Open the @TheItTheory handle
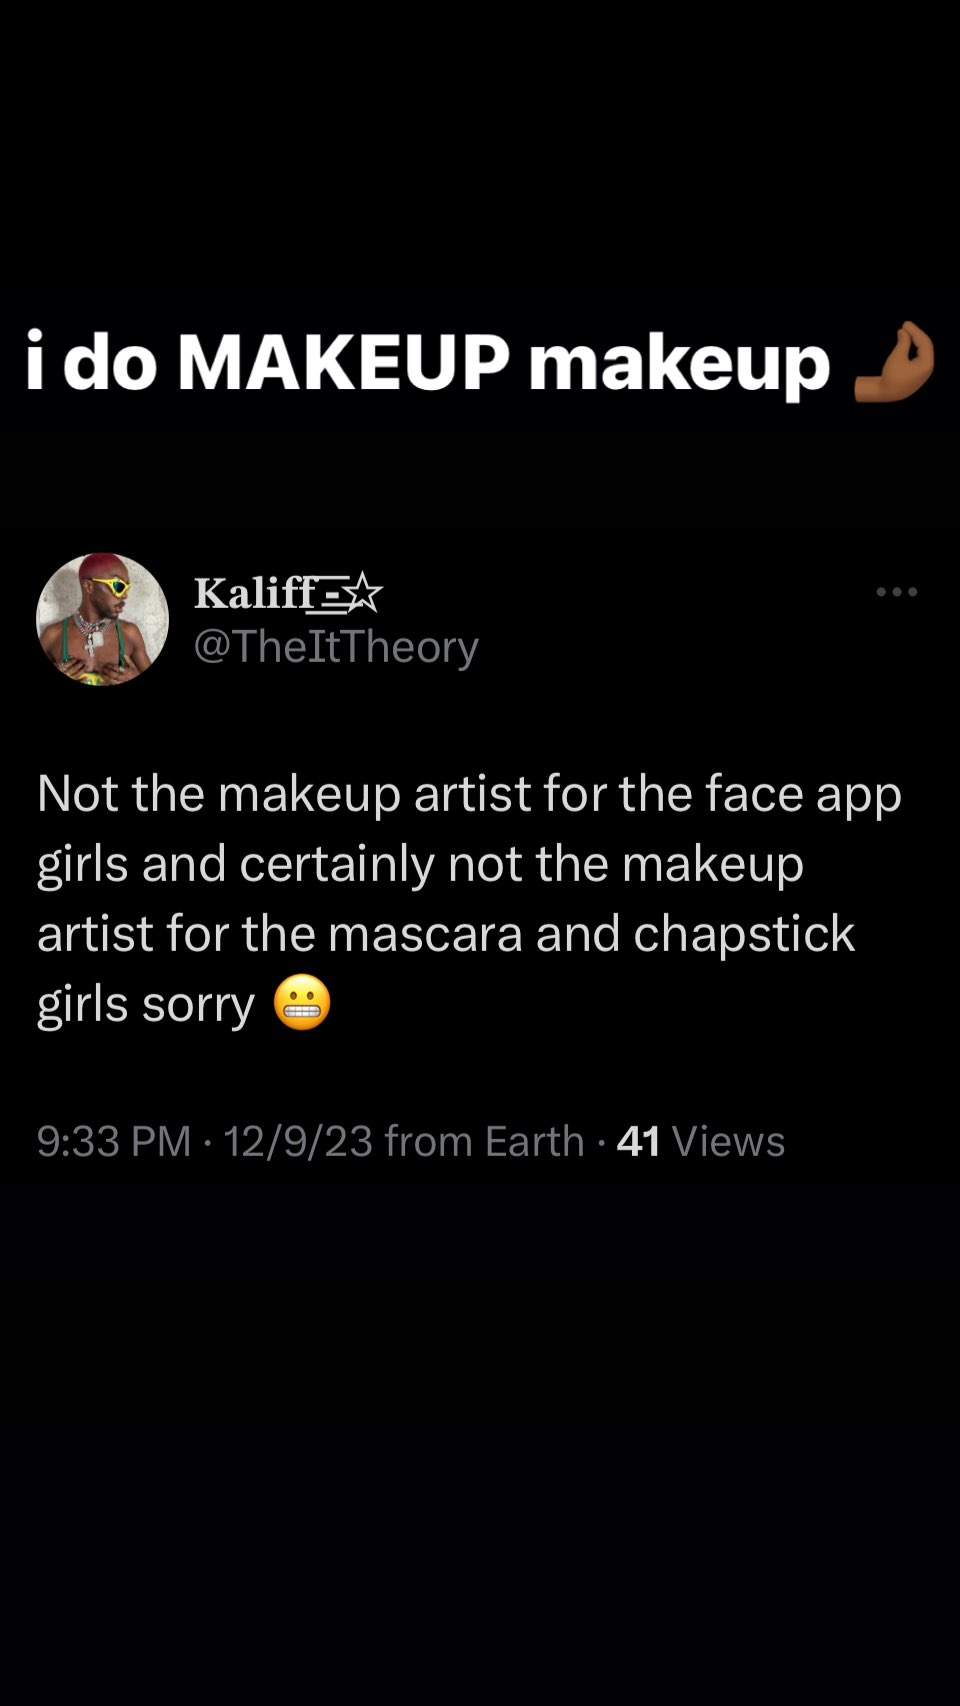960x1706 pixels. tap(336, 647)
